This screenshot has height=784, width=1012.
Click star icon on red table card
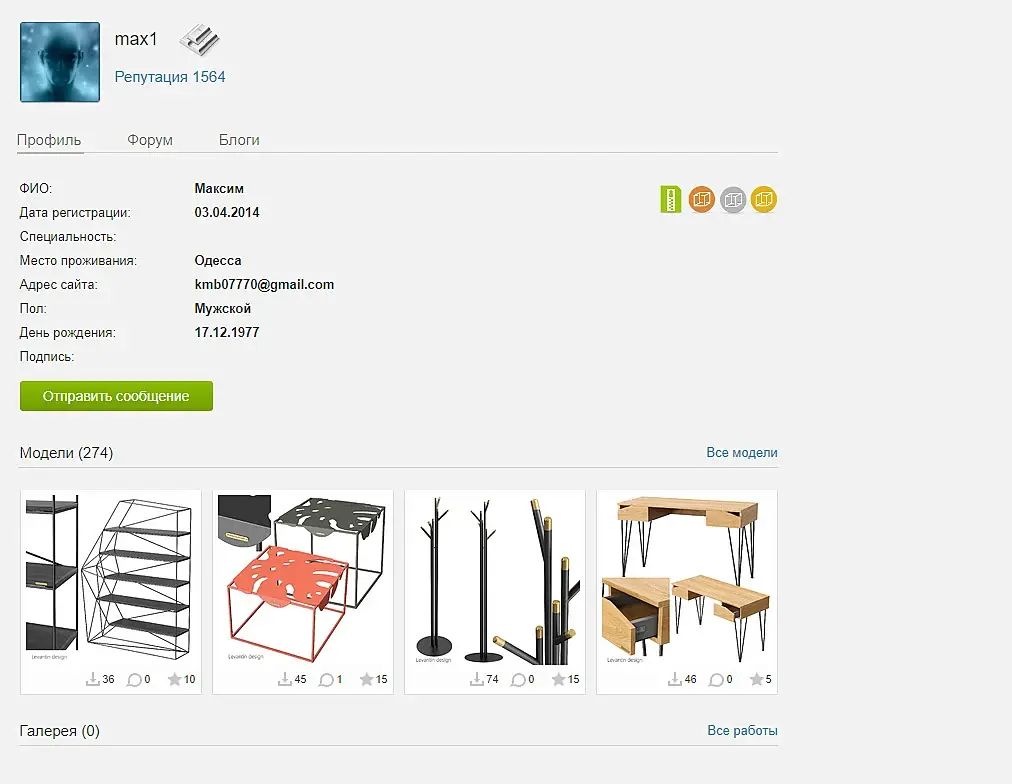coord(367,679)
